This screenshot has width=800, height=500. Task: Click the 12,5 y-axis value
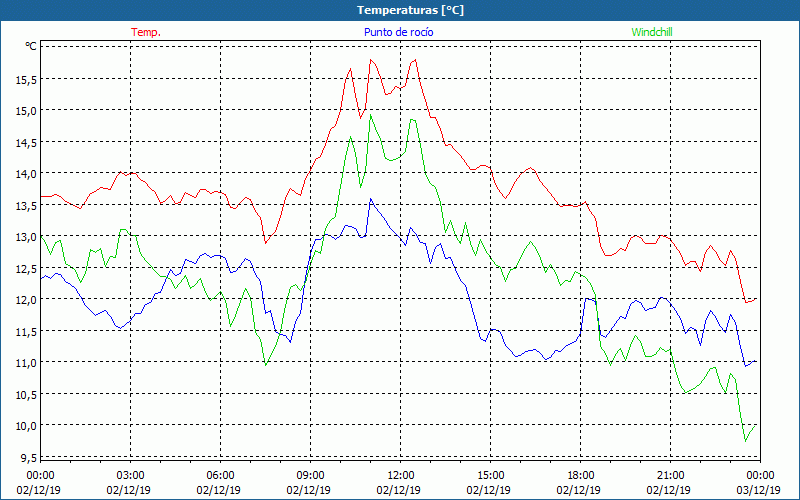click(x=26, y=269)
